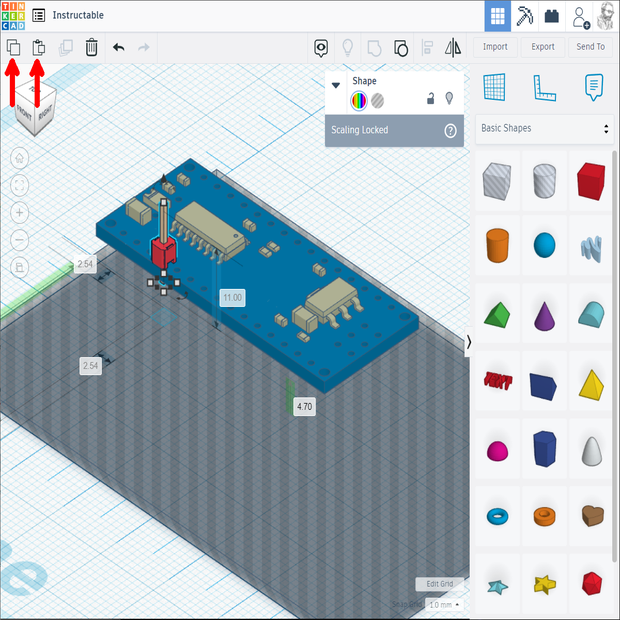Click the Copy icon in the toolbar
Viewport: 620px width, 620px height.
point(13,47)
